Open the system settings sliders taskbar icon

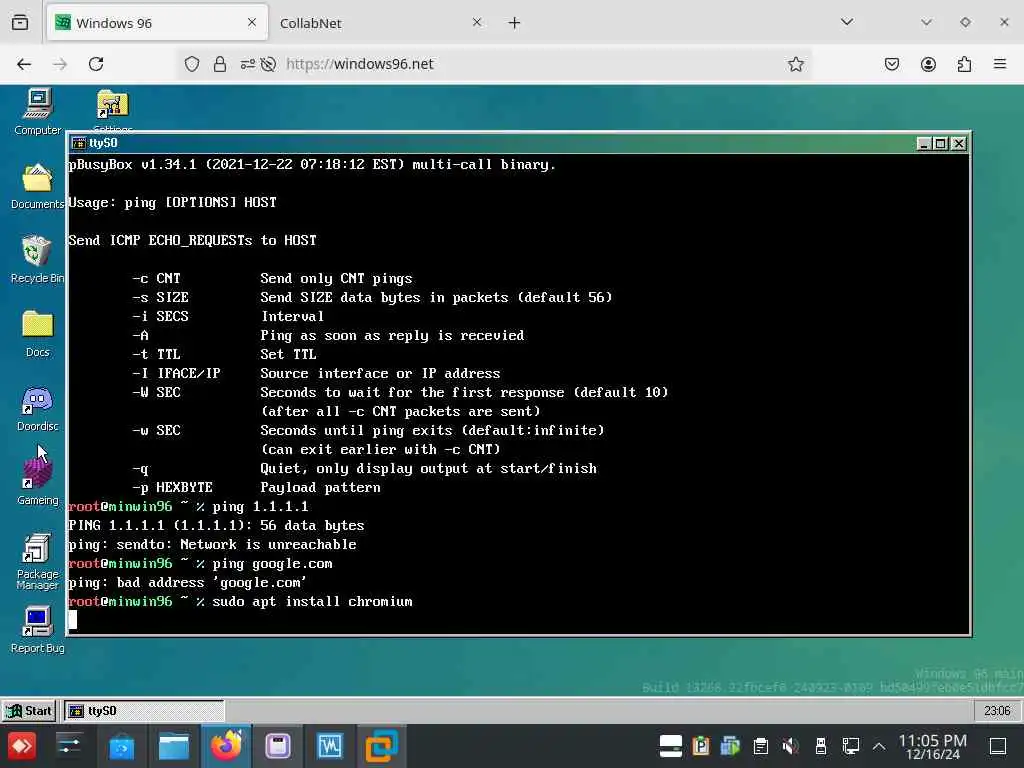[69, 746]
